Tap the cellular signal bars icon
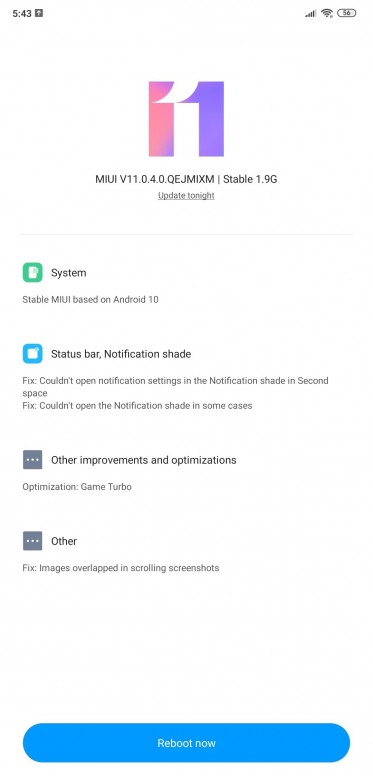Viewport: 373px width, 776px height. (311, 14)
